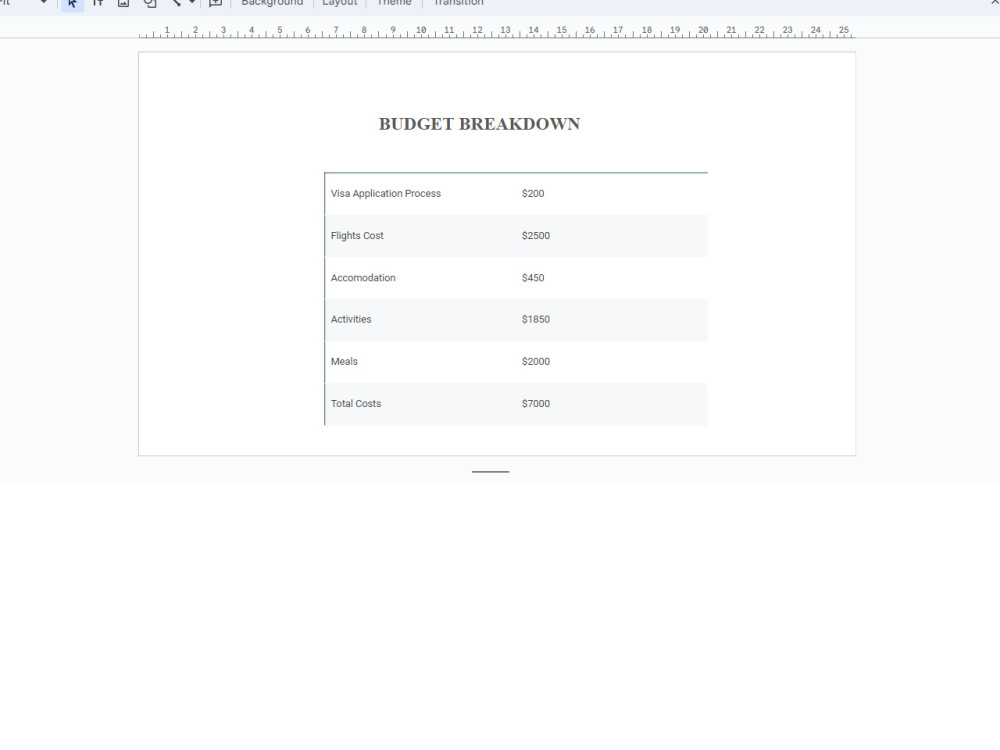Viewport: 1000px width, 750px height.
Task: Click the $2500 table cell
Action: 612,236
